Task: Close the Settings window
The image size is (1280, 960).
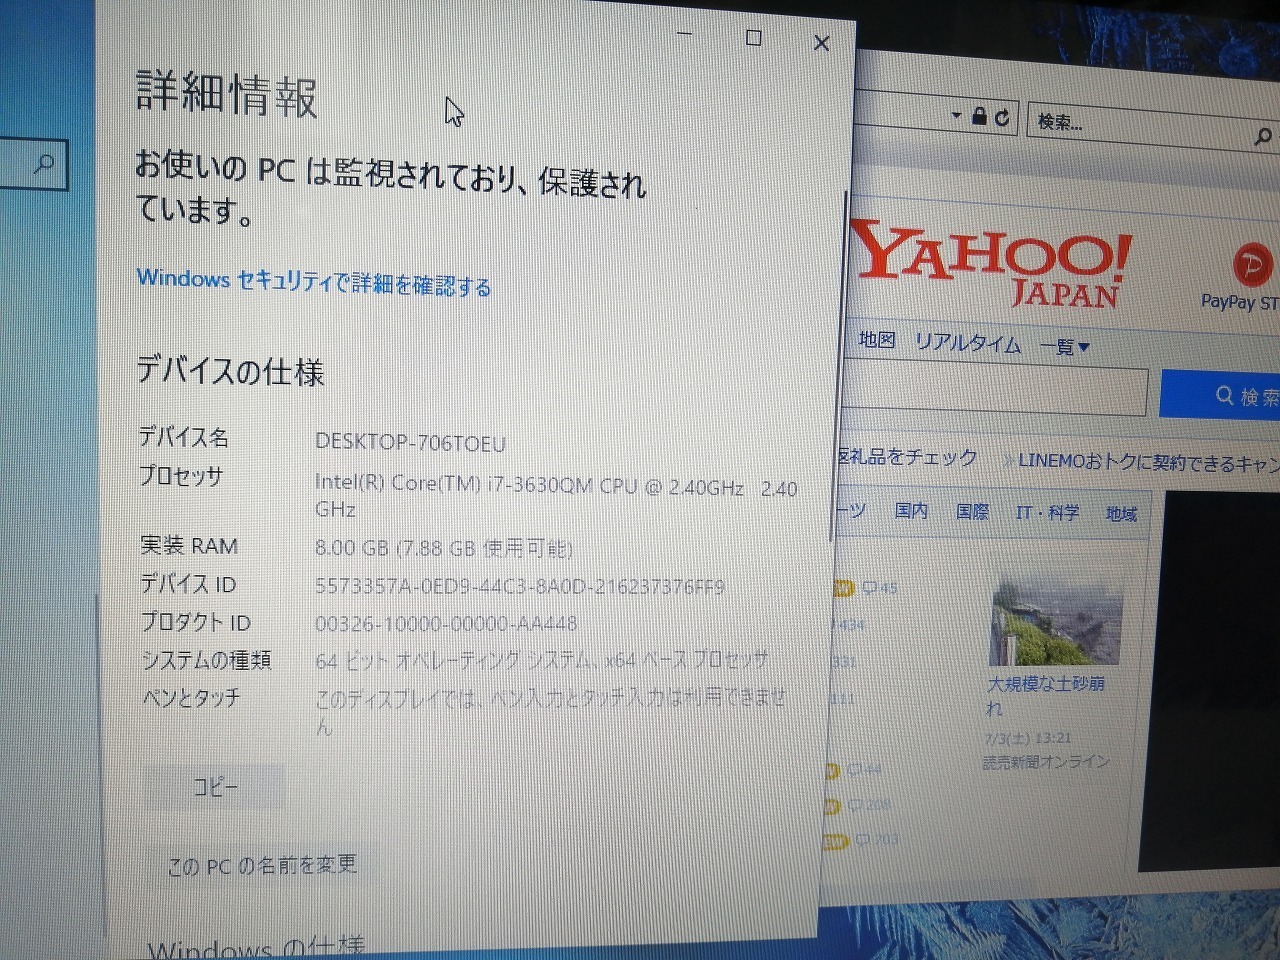Action: pyautogui.click(x=822, y=43)
